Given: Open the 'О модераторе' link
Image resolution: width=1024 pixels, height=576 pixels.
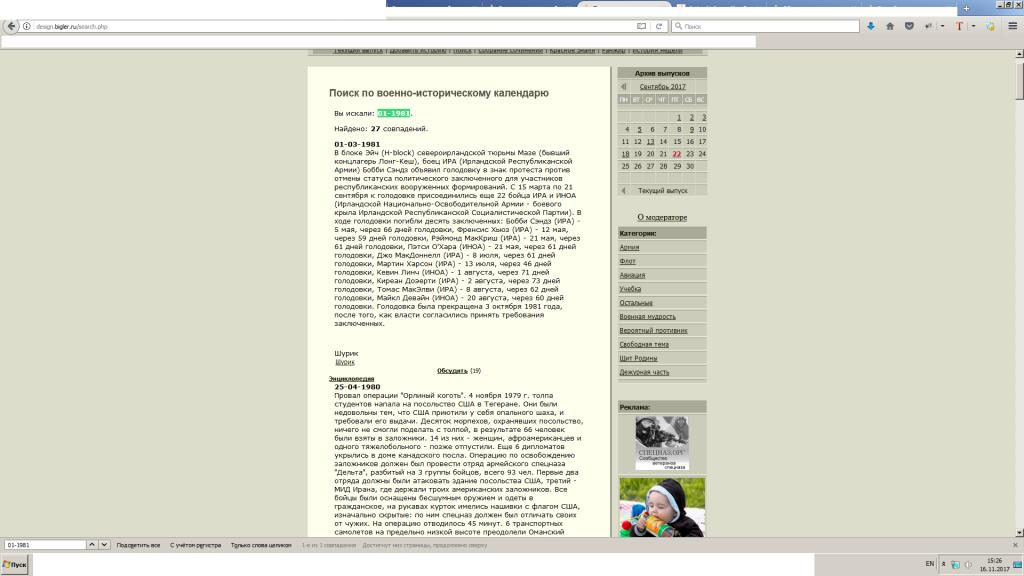Looking at the screenshot, I should click(x=662, y=217).
